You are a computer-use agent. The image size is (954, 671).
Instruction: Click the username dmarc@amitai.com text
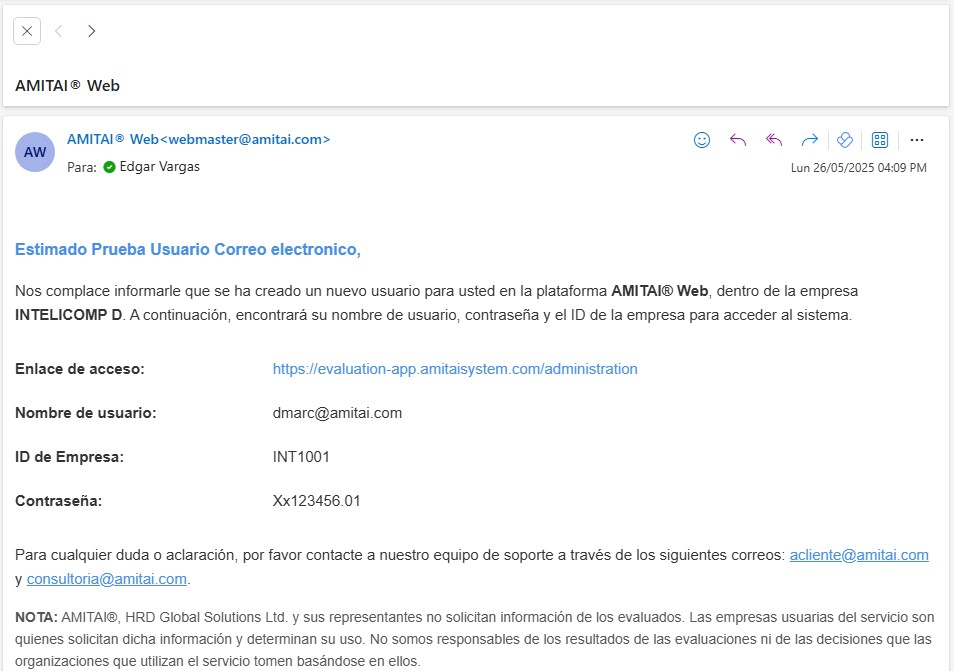[337, 413]
